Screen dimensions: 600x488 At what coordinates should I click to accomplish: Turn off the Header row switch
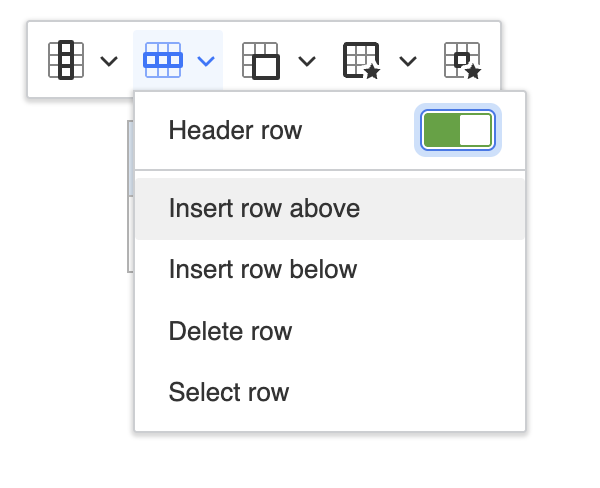click(x=457, y=130)
